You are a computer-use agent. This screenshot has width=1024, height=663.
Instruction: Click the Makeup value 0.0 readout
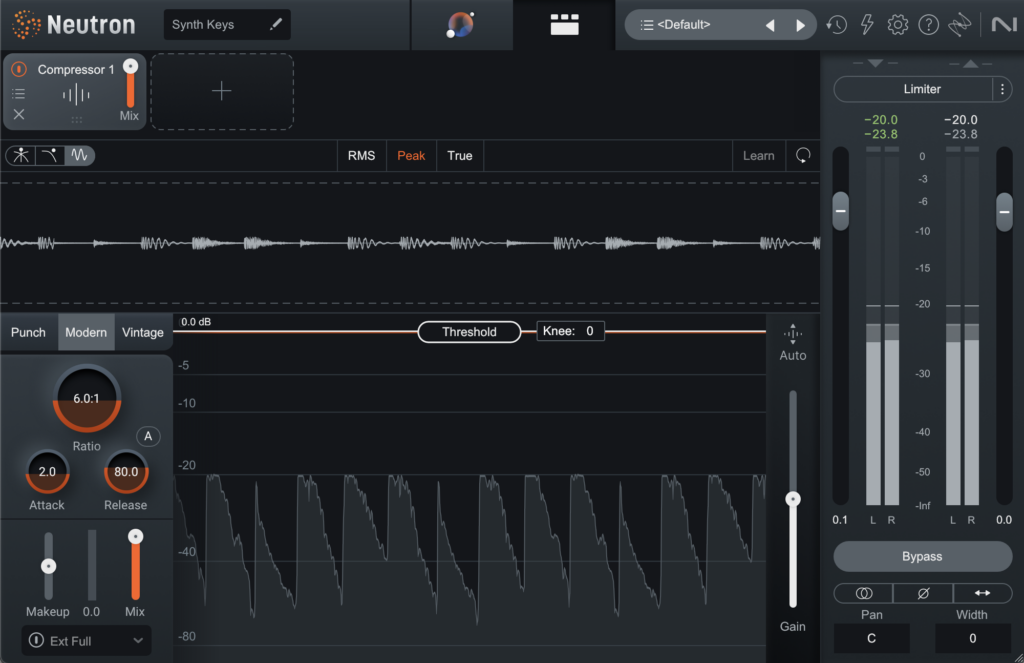coord(91,611)
